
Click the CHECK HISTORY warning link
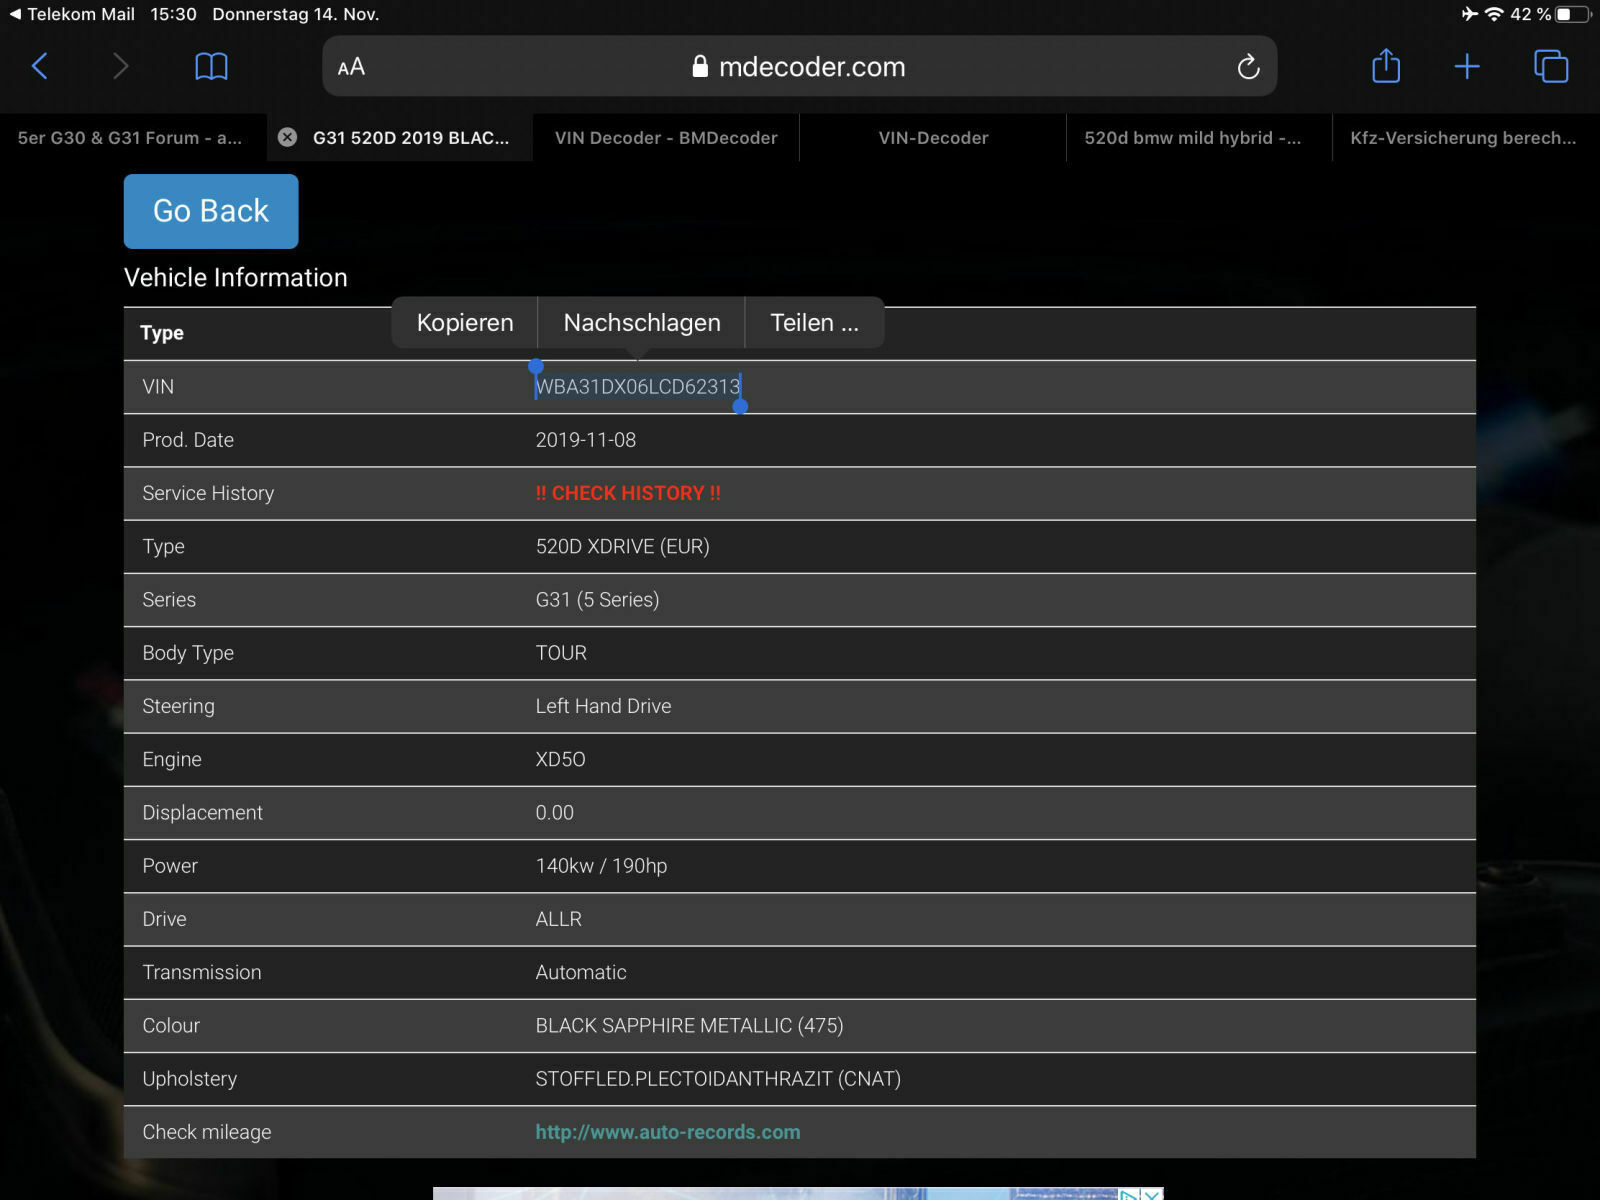pos(628,493)
